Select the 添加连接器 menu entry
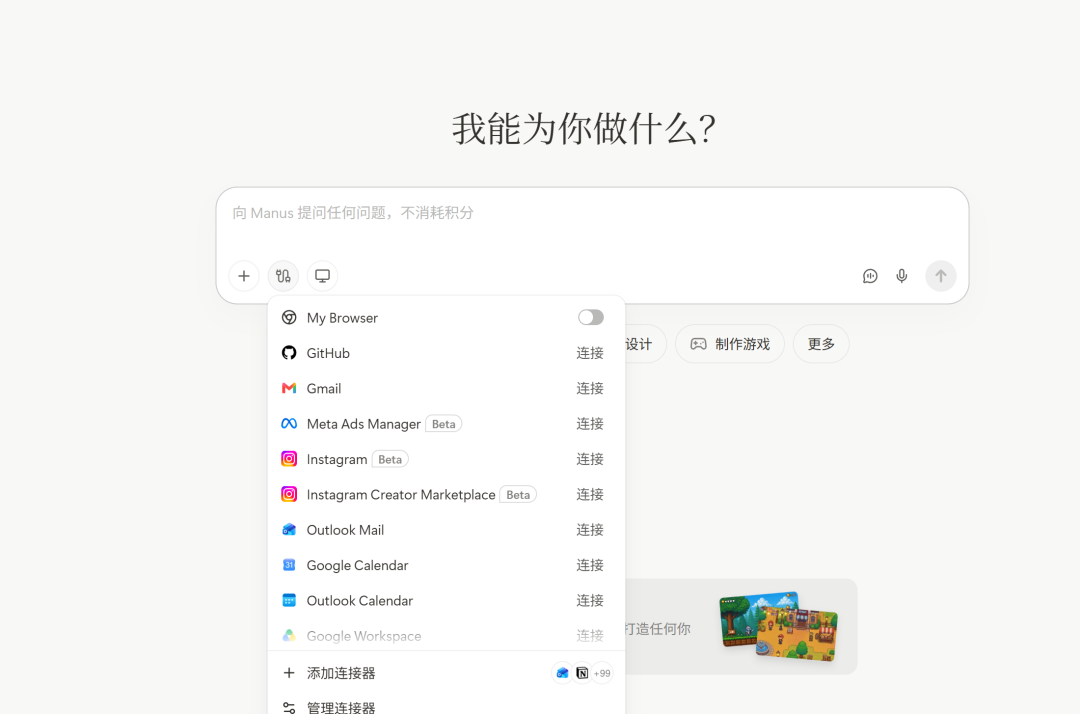Viewport: 1080px width, 714px height. point(446,673)
